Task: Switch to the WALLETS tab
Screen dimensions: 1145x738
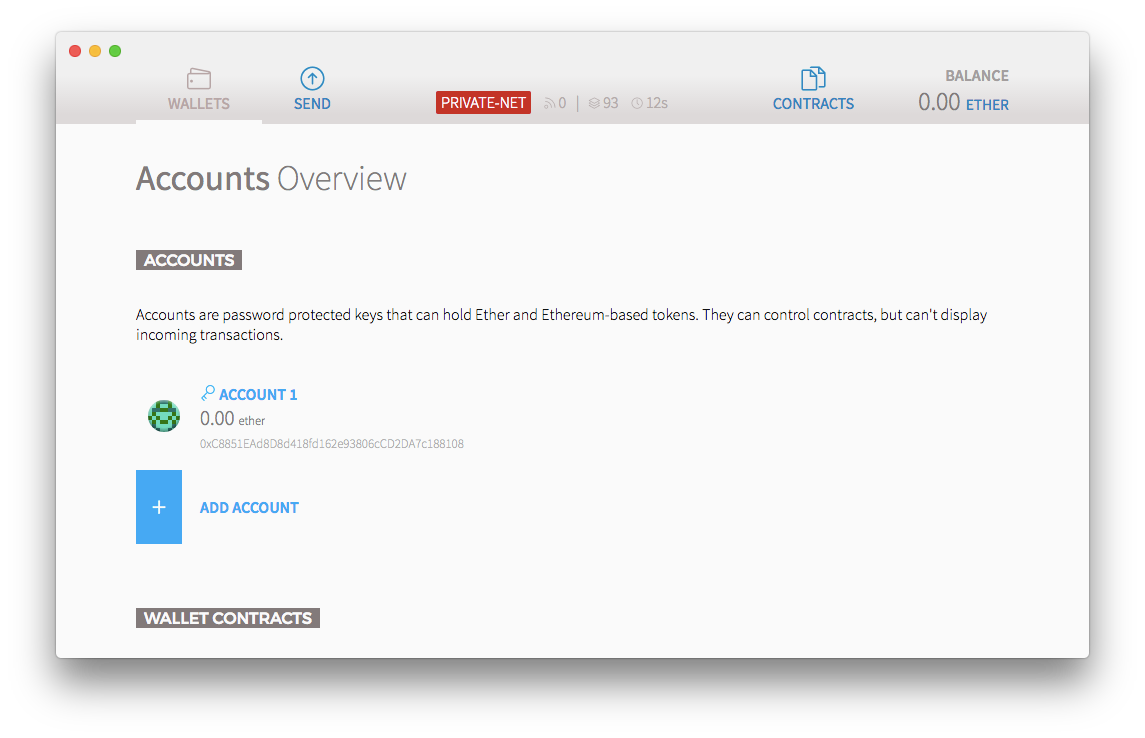Action: coord(198,103)
